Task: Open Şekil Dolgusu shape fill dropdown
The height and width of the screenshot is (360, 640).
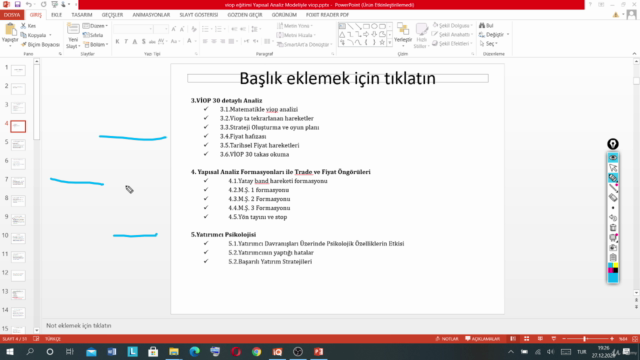Action: 453,25
